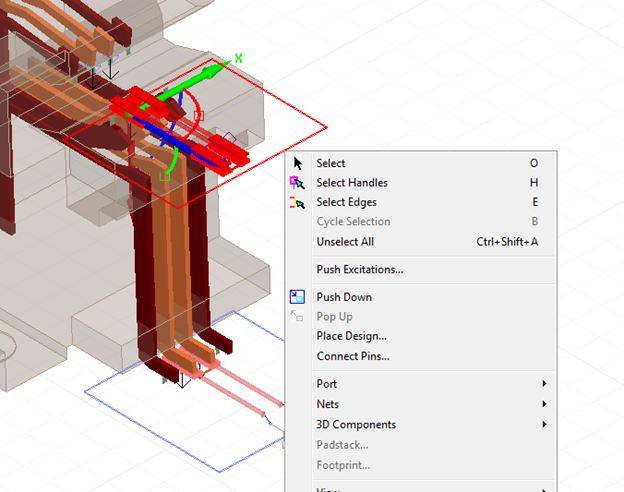Click the green square gizmo handle
This screenshot has height=492, width=624.
(165, 176)
